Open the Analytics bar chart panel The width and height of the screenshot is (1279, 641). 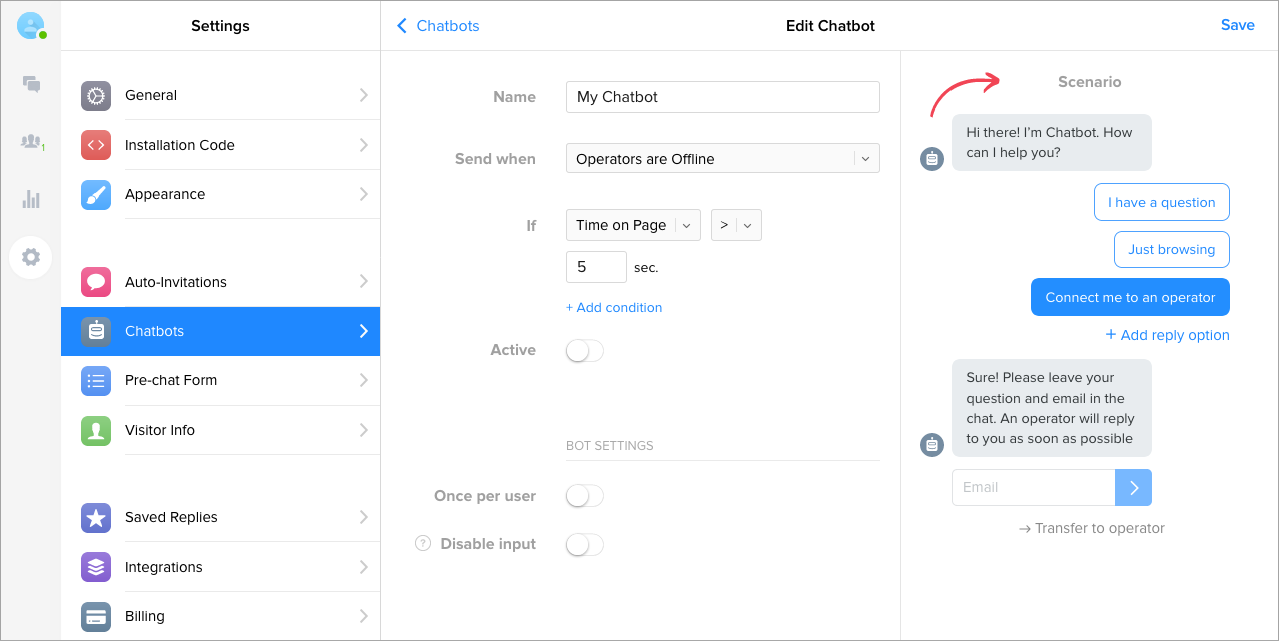tap(31, 199)
